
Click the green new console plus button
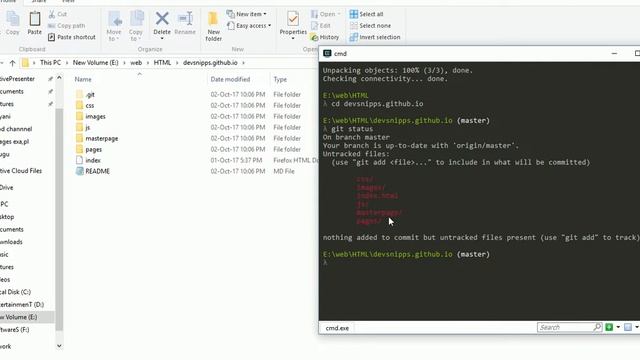[x=609, y=327]
